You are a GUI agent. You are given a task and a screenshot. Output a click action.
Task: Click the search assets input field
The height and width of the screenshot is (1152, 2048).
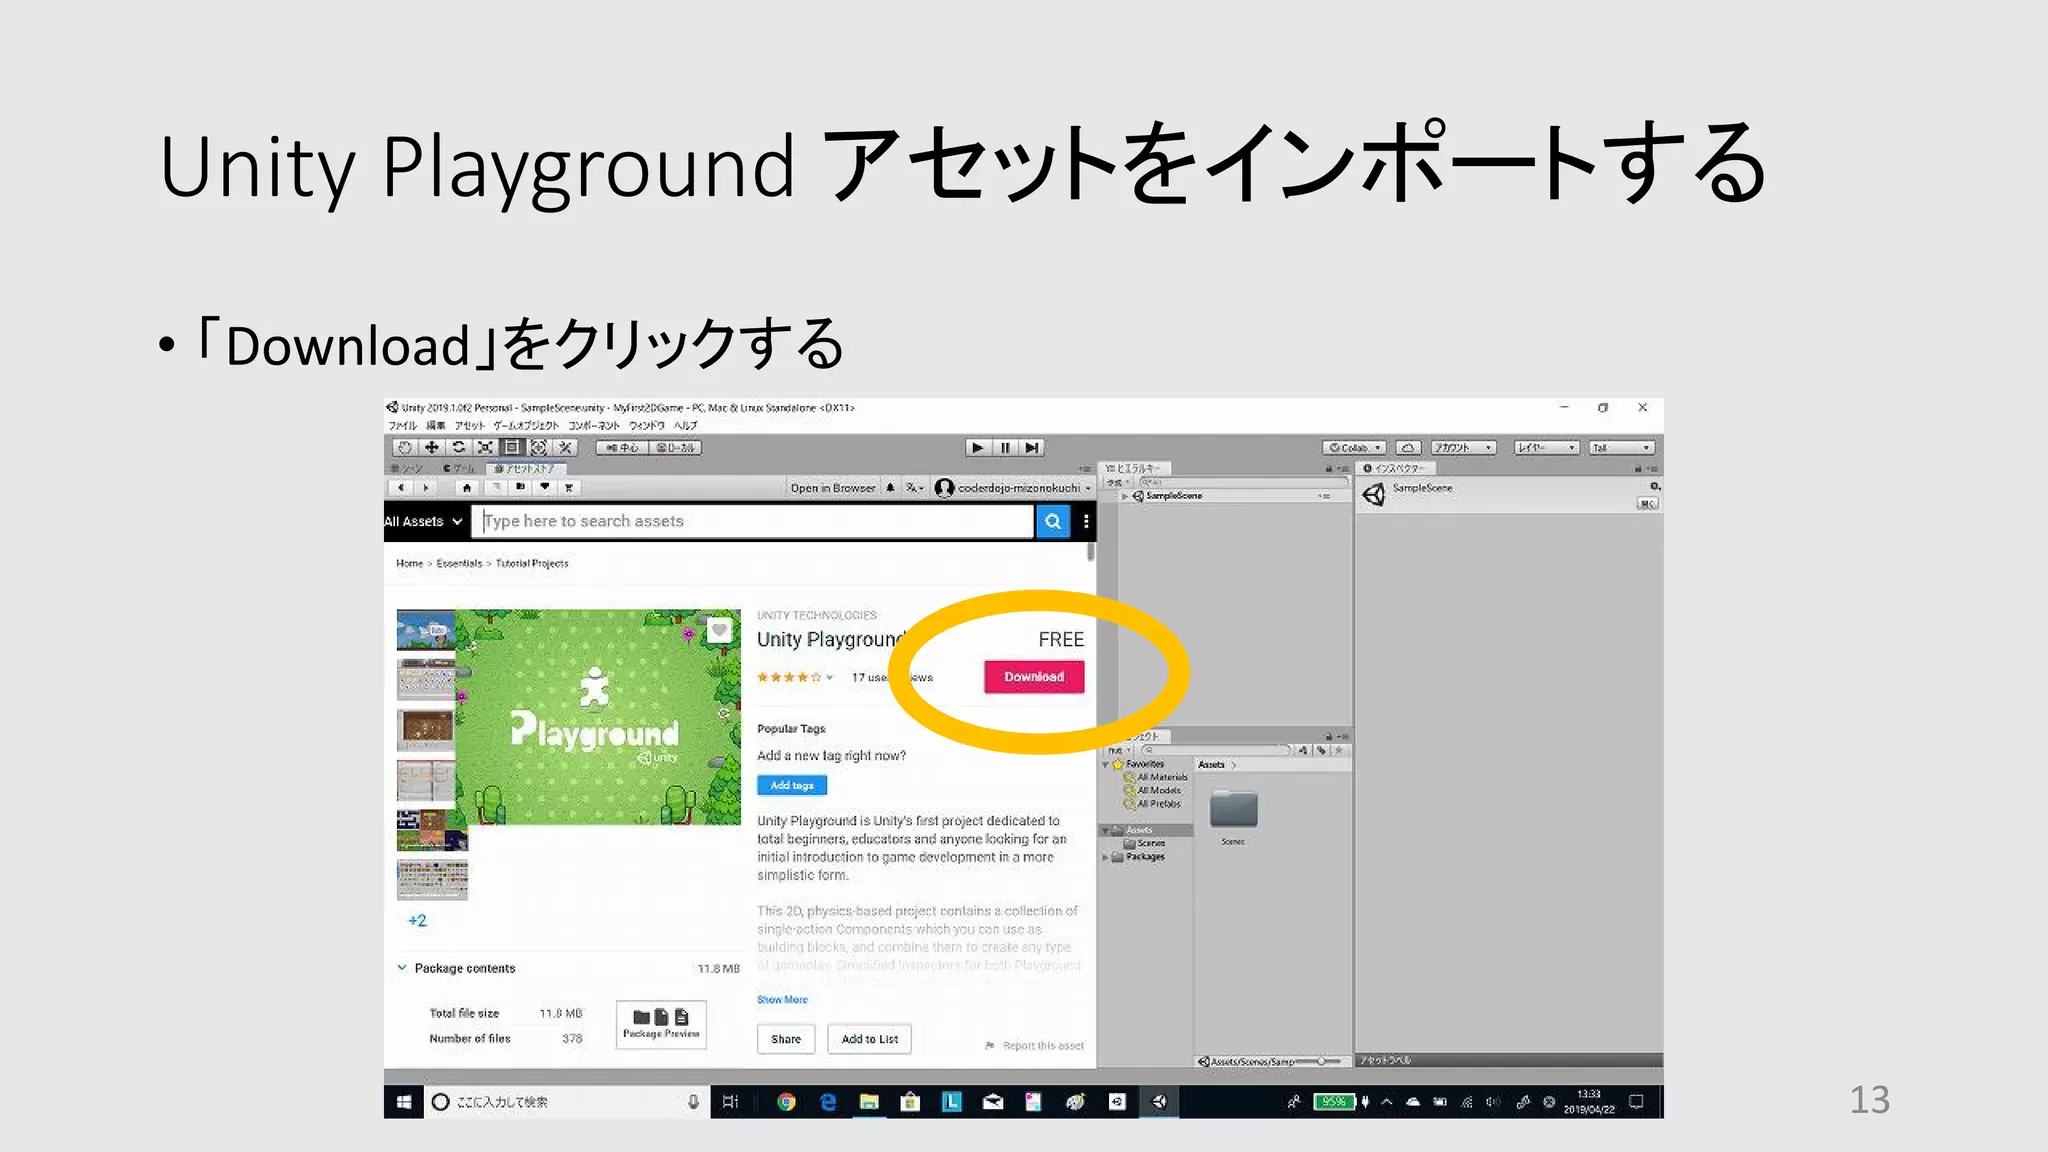coord(753,521)
